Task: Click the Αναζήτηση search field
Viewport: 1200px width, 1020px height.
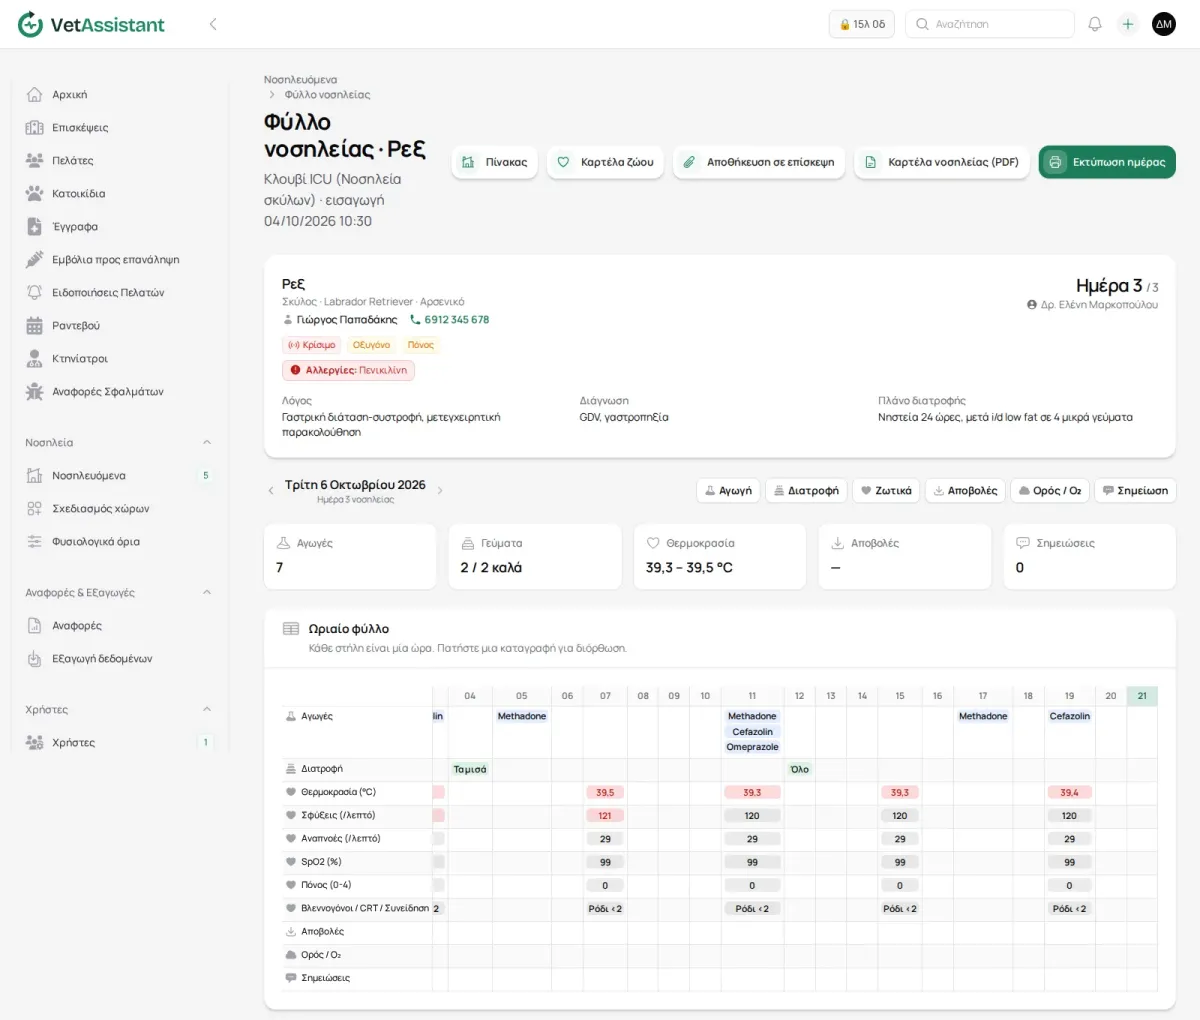Action: click(990, 24)
